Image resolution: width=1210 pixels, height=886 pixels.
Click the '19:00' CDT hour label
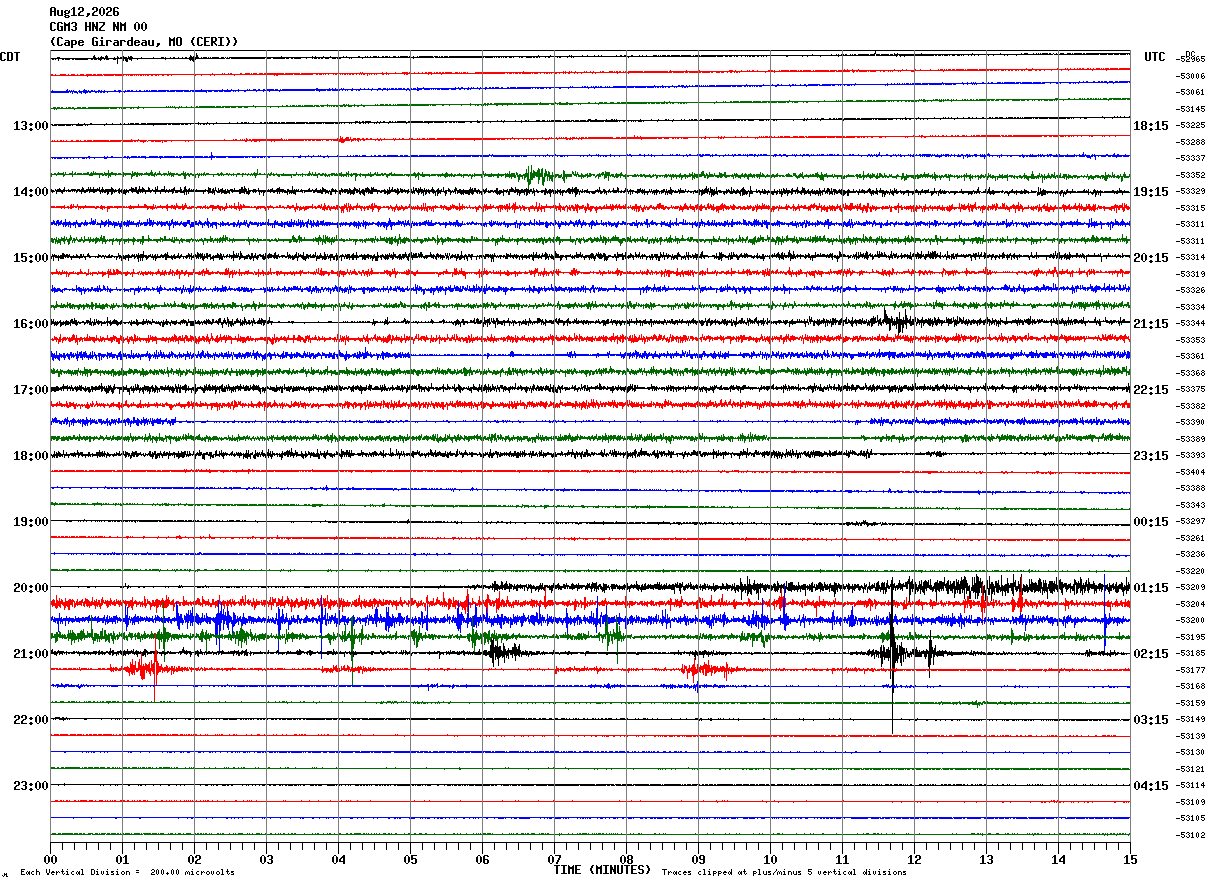click(x=30, y=522)
